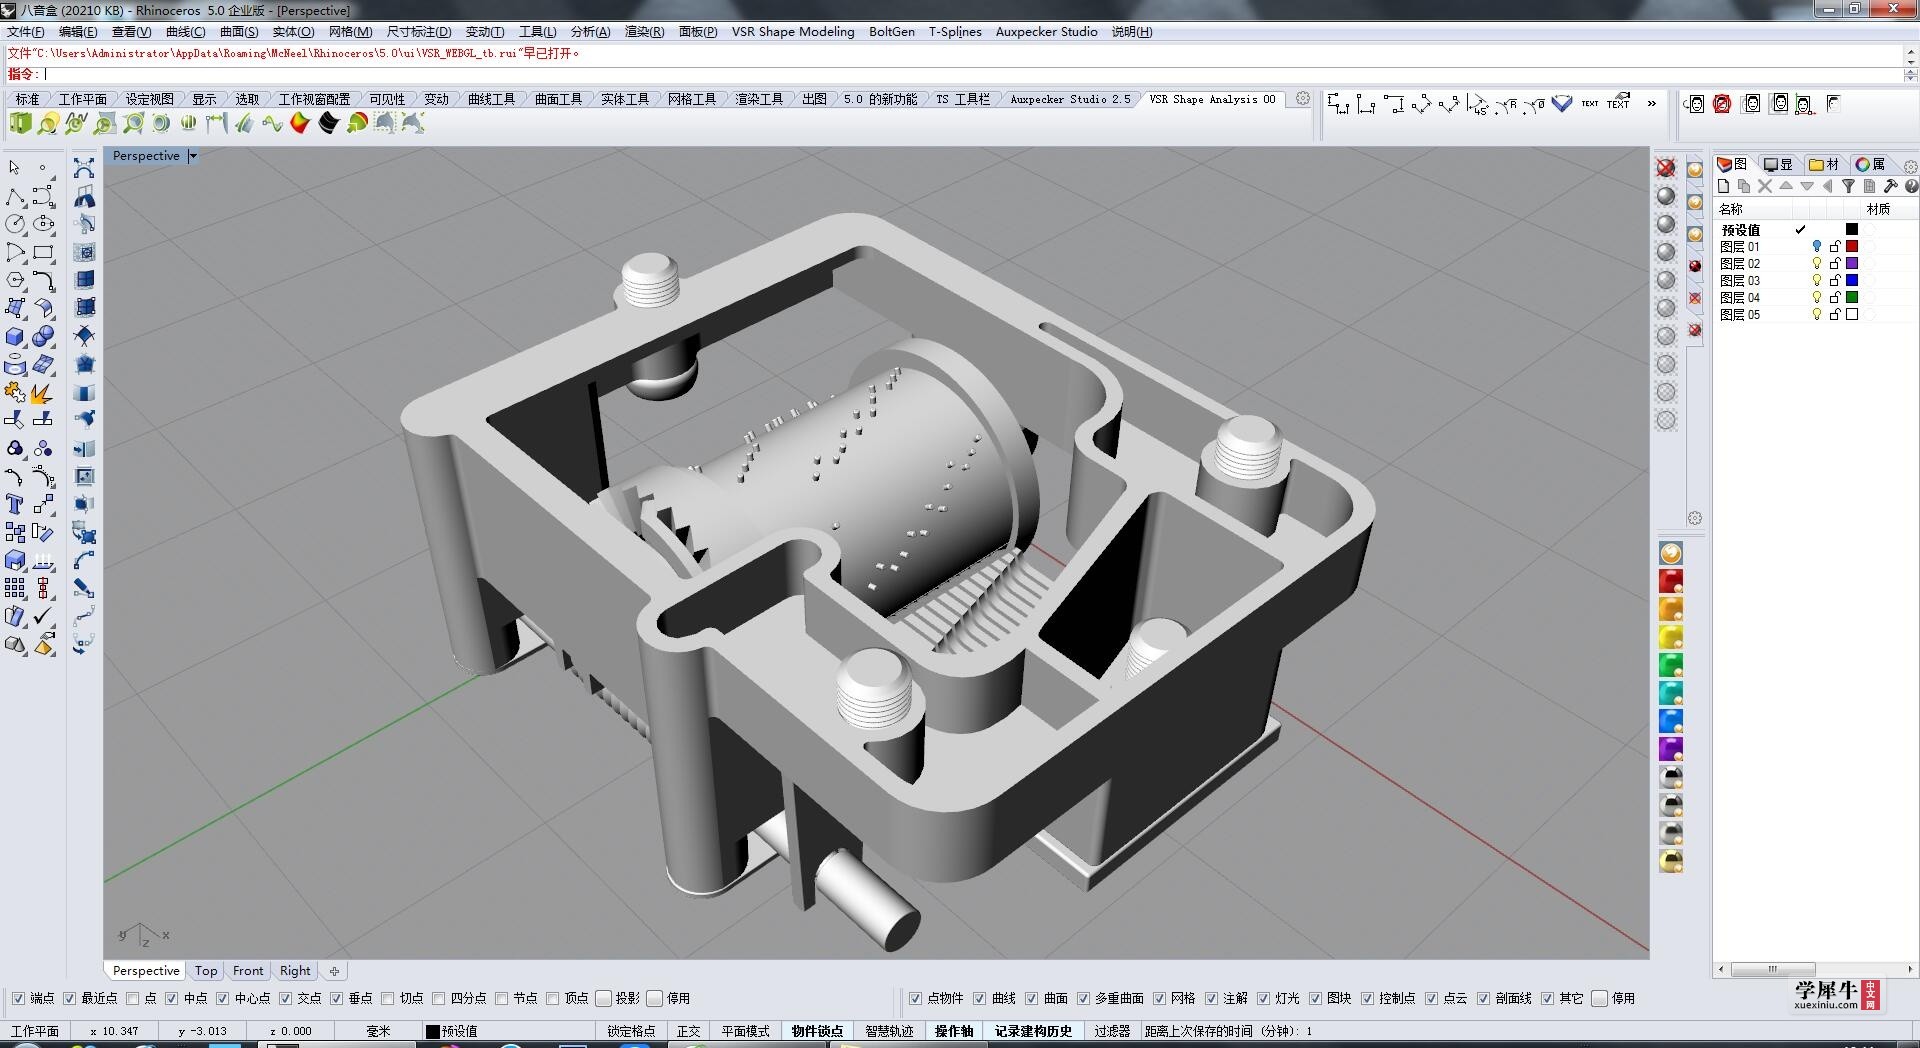Click the red material sphere icon
The height and width of the screenshot is (1048, 1920).
click(1671, 581)
